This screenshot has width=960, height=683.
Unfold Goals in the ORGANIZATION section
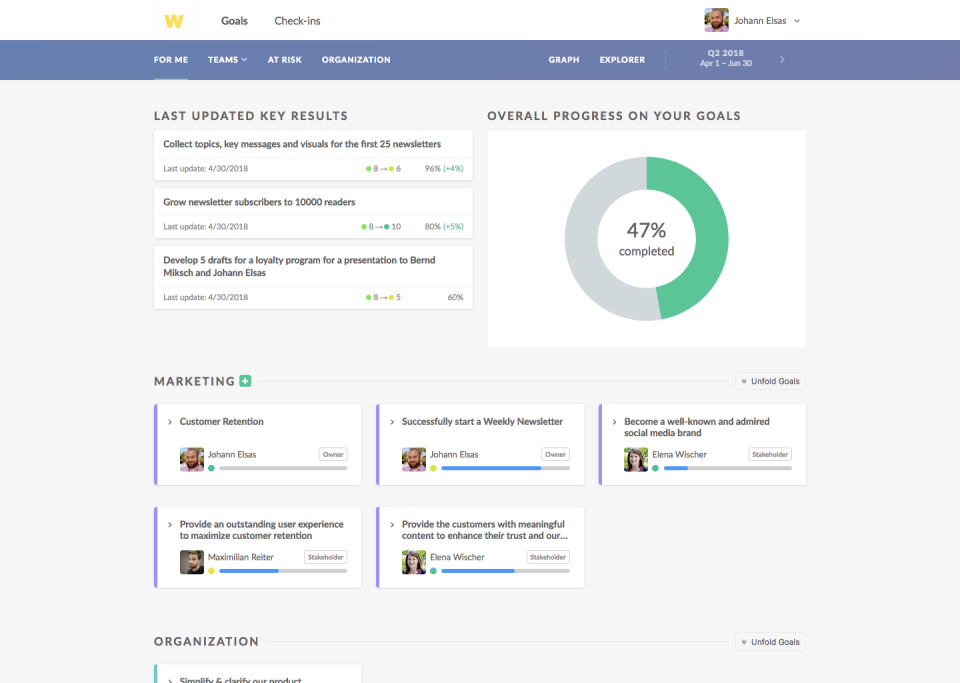769,641
